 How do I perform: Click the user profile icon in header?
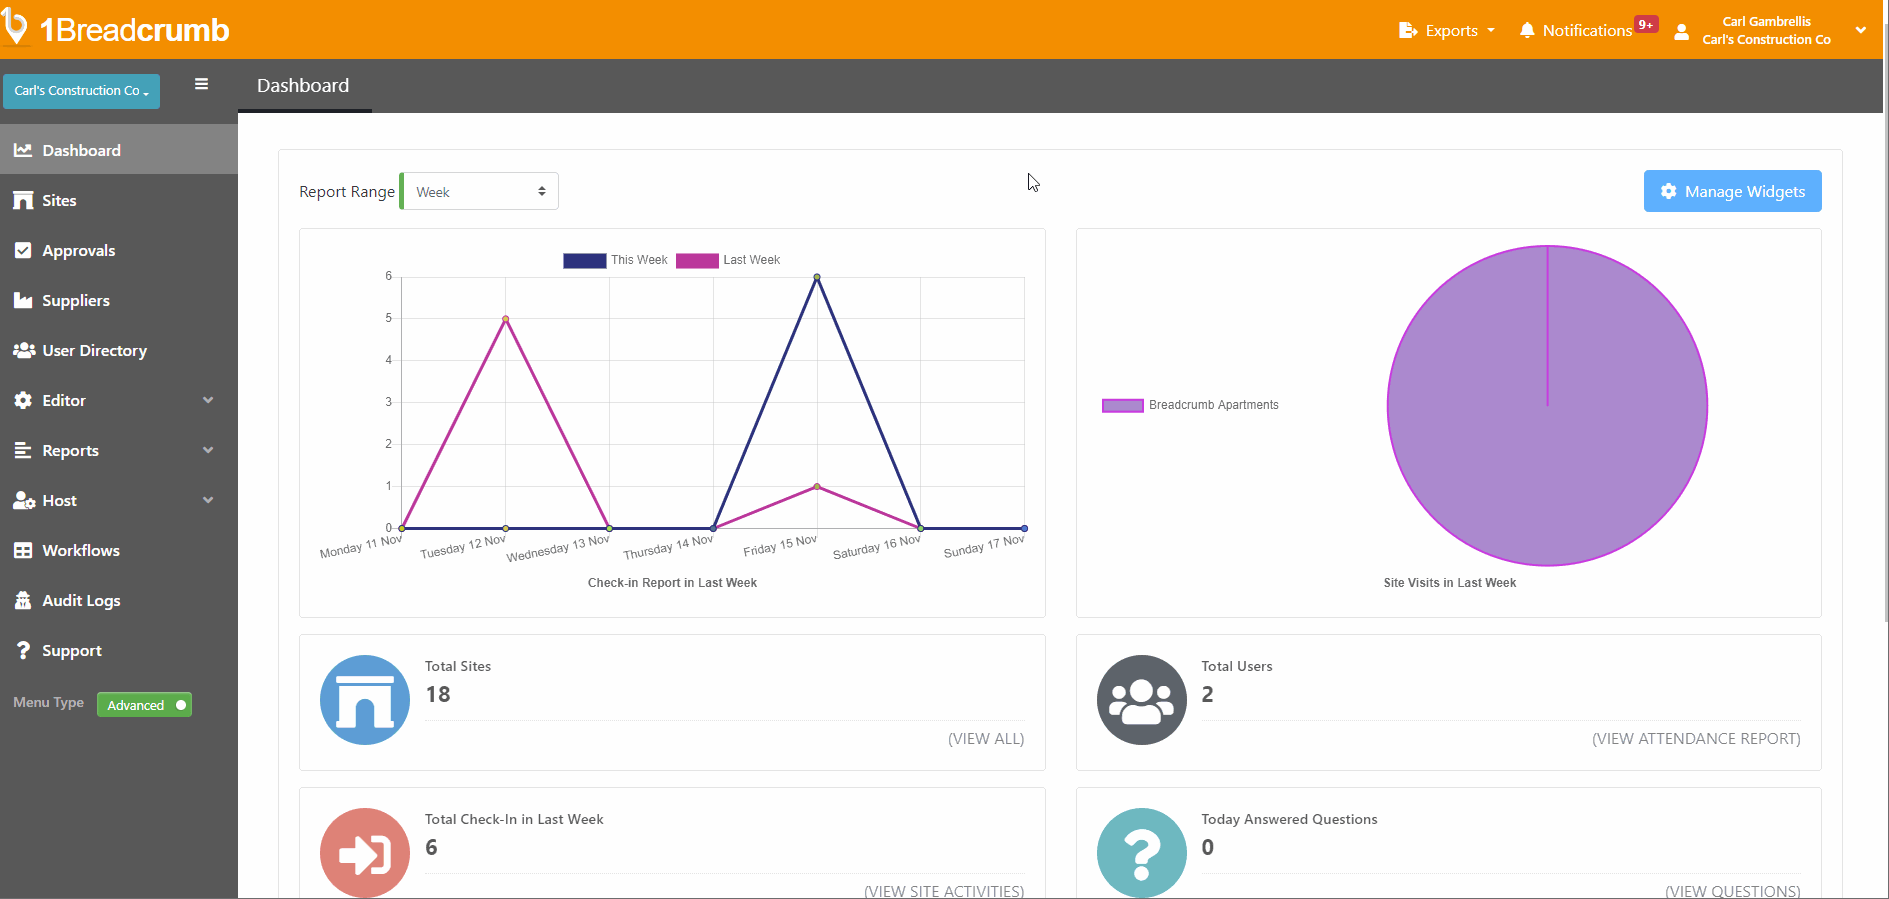pos(1682,32)
